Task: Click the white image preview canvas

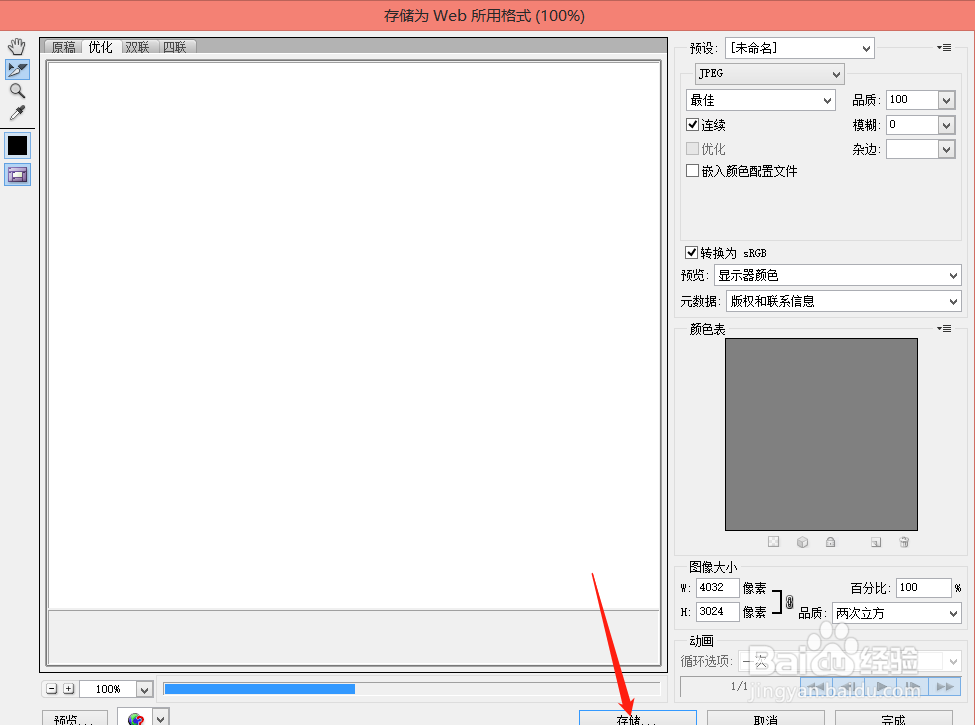Action: coord(353,335)
